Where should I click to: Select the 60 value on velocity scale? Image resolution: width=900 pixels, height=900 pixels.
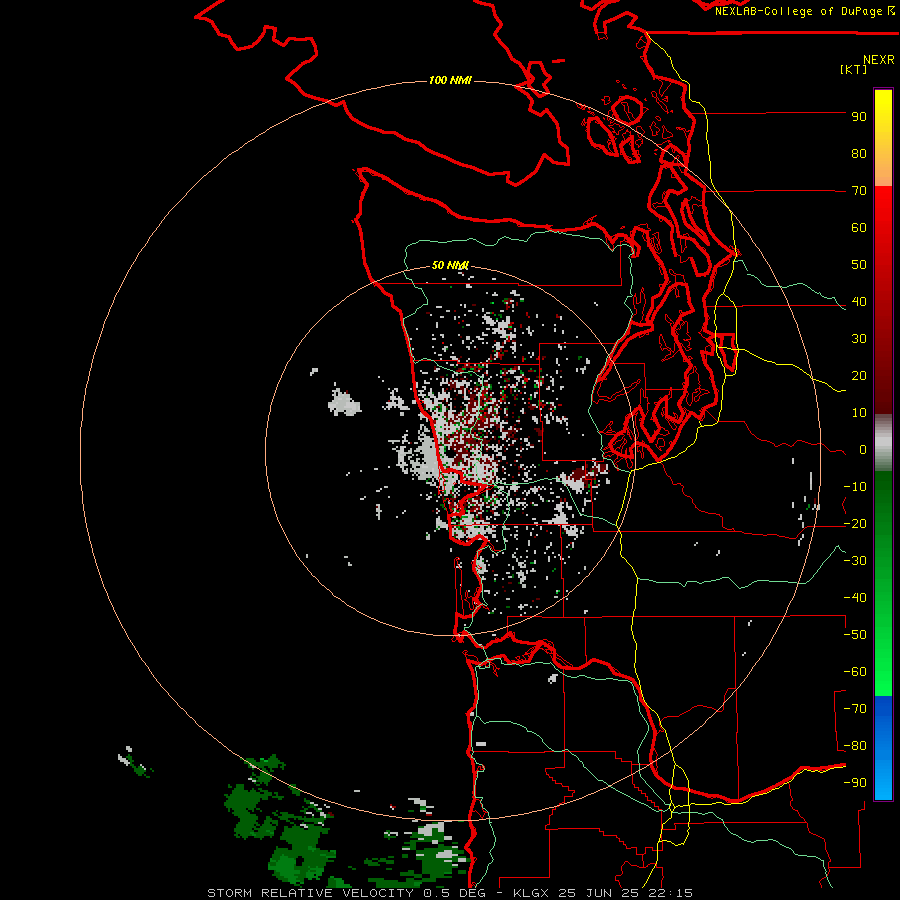pos(859,228)
